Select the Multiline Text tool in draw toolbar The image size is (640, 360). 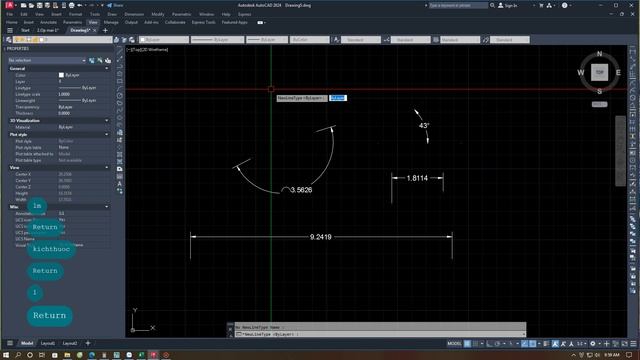120,184
